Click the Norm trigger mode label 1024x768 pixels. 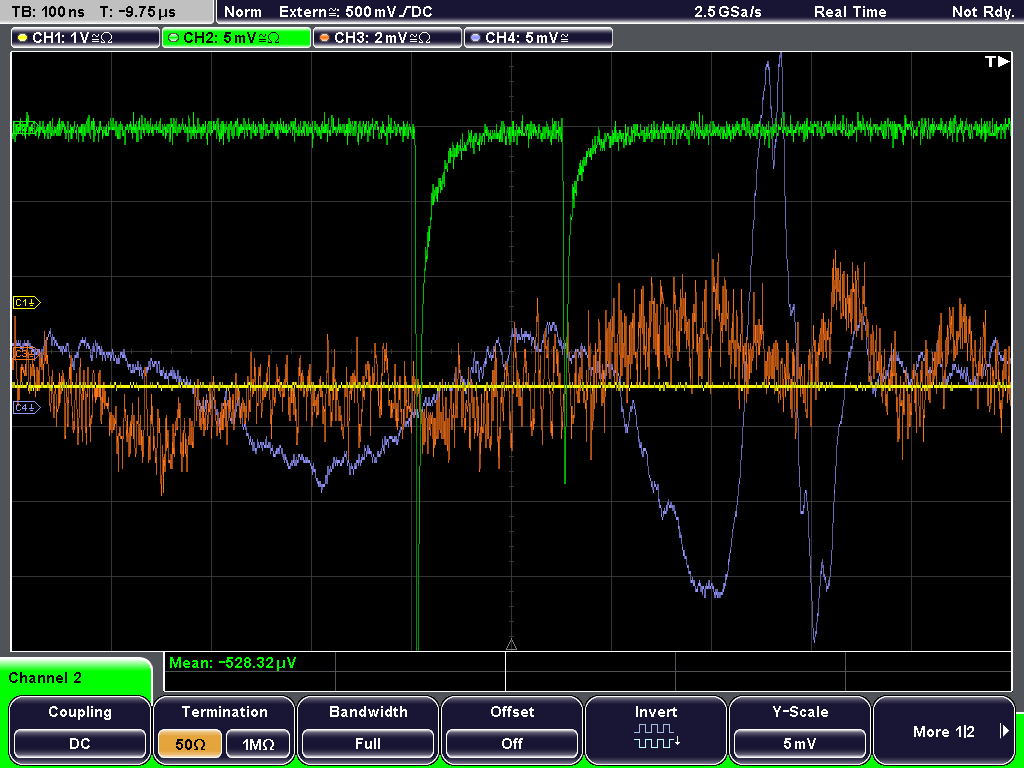click(243, 12)
